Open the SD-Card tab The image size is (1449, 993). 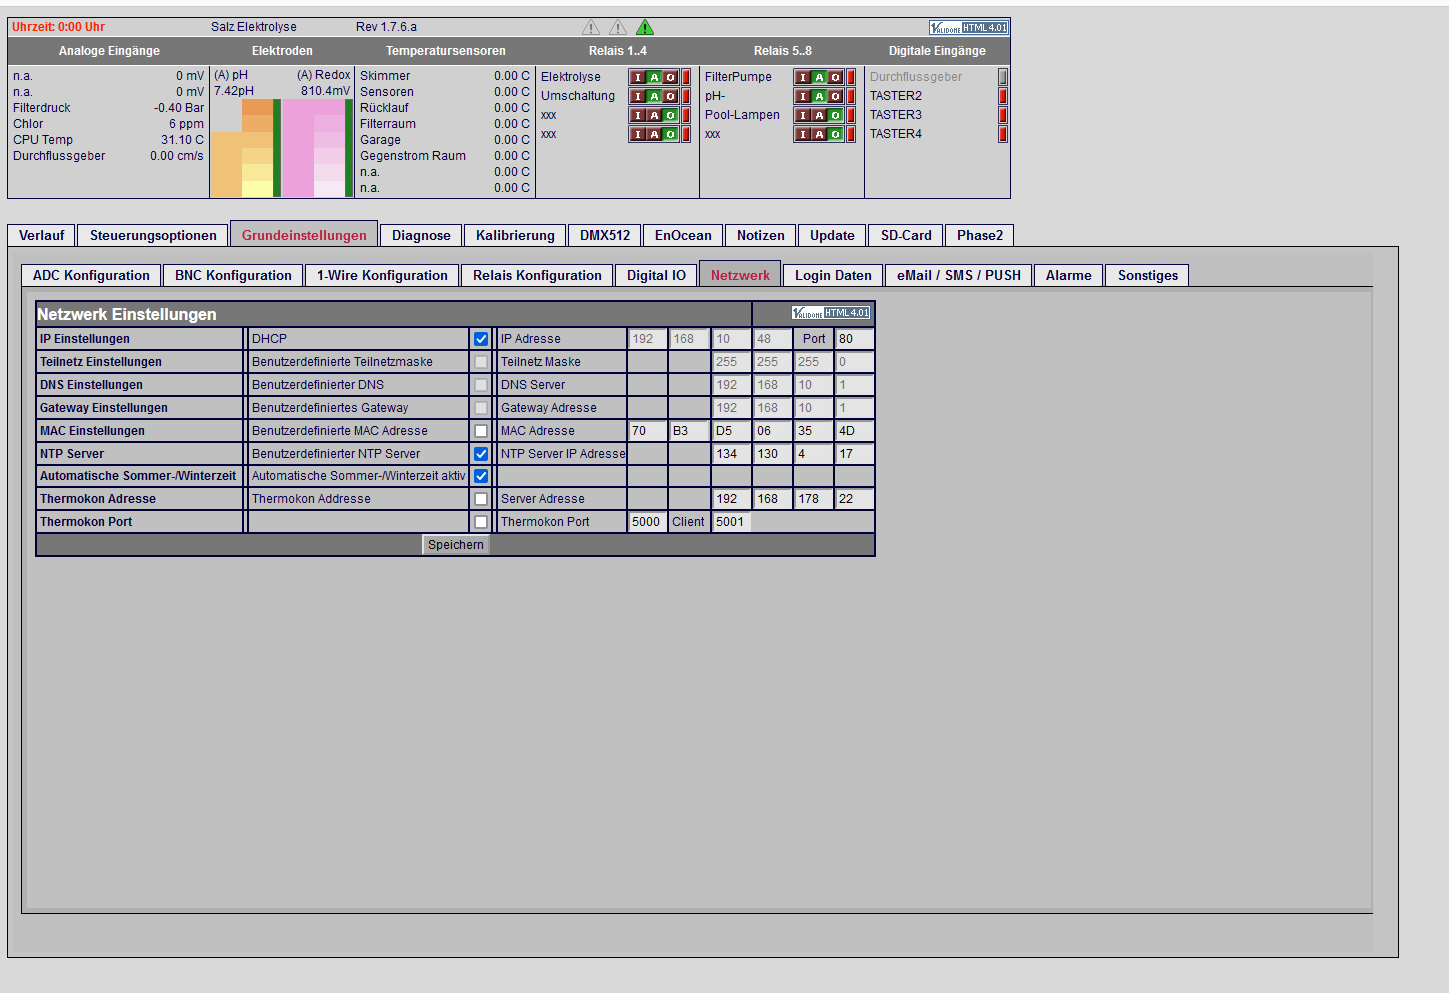point(906,235)
